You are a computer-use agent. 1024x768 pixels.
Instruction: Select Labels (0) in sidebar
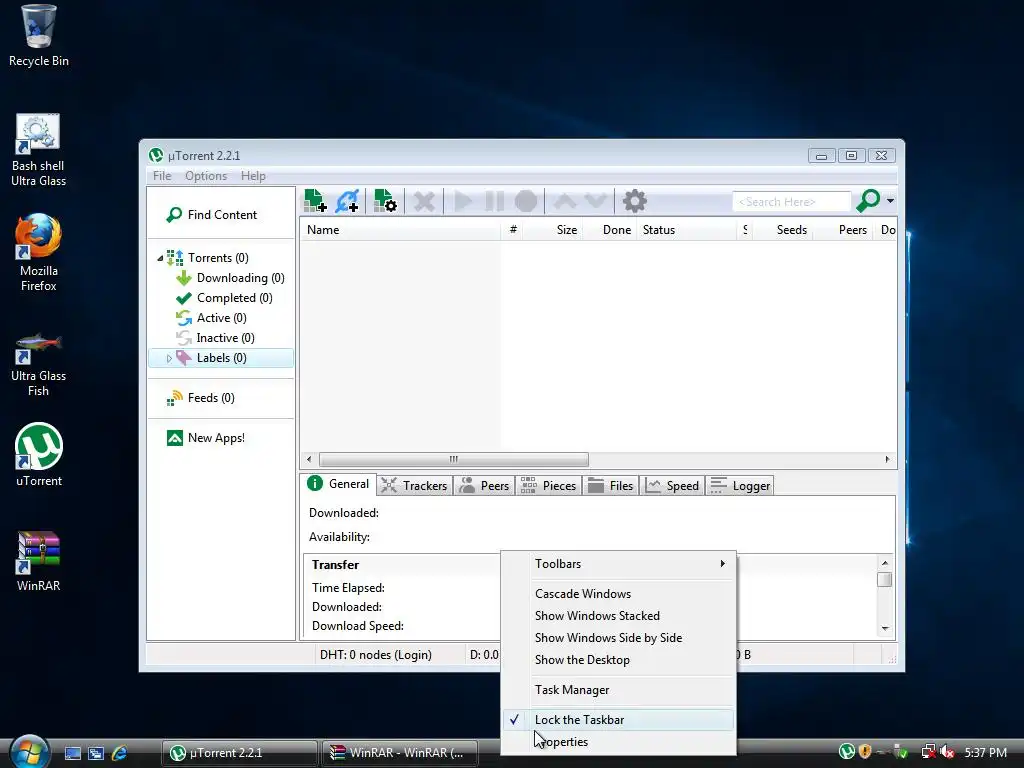pos(221,358)
